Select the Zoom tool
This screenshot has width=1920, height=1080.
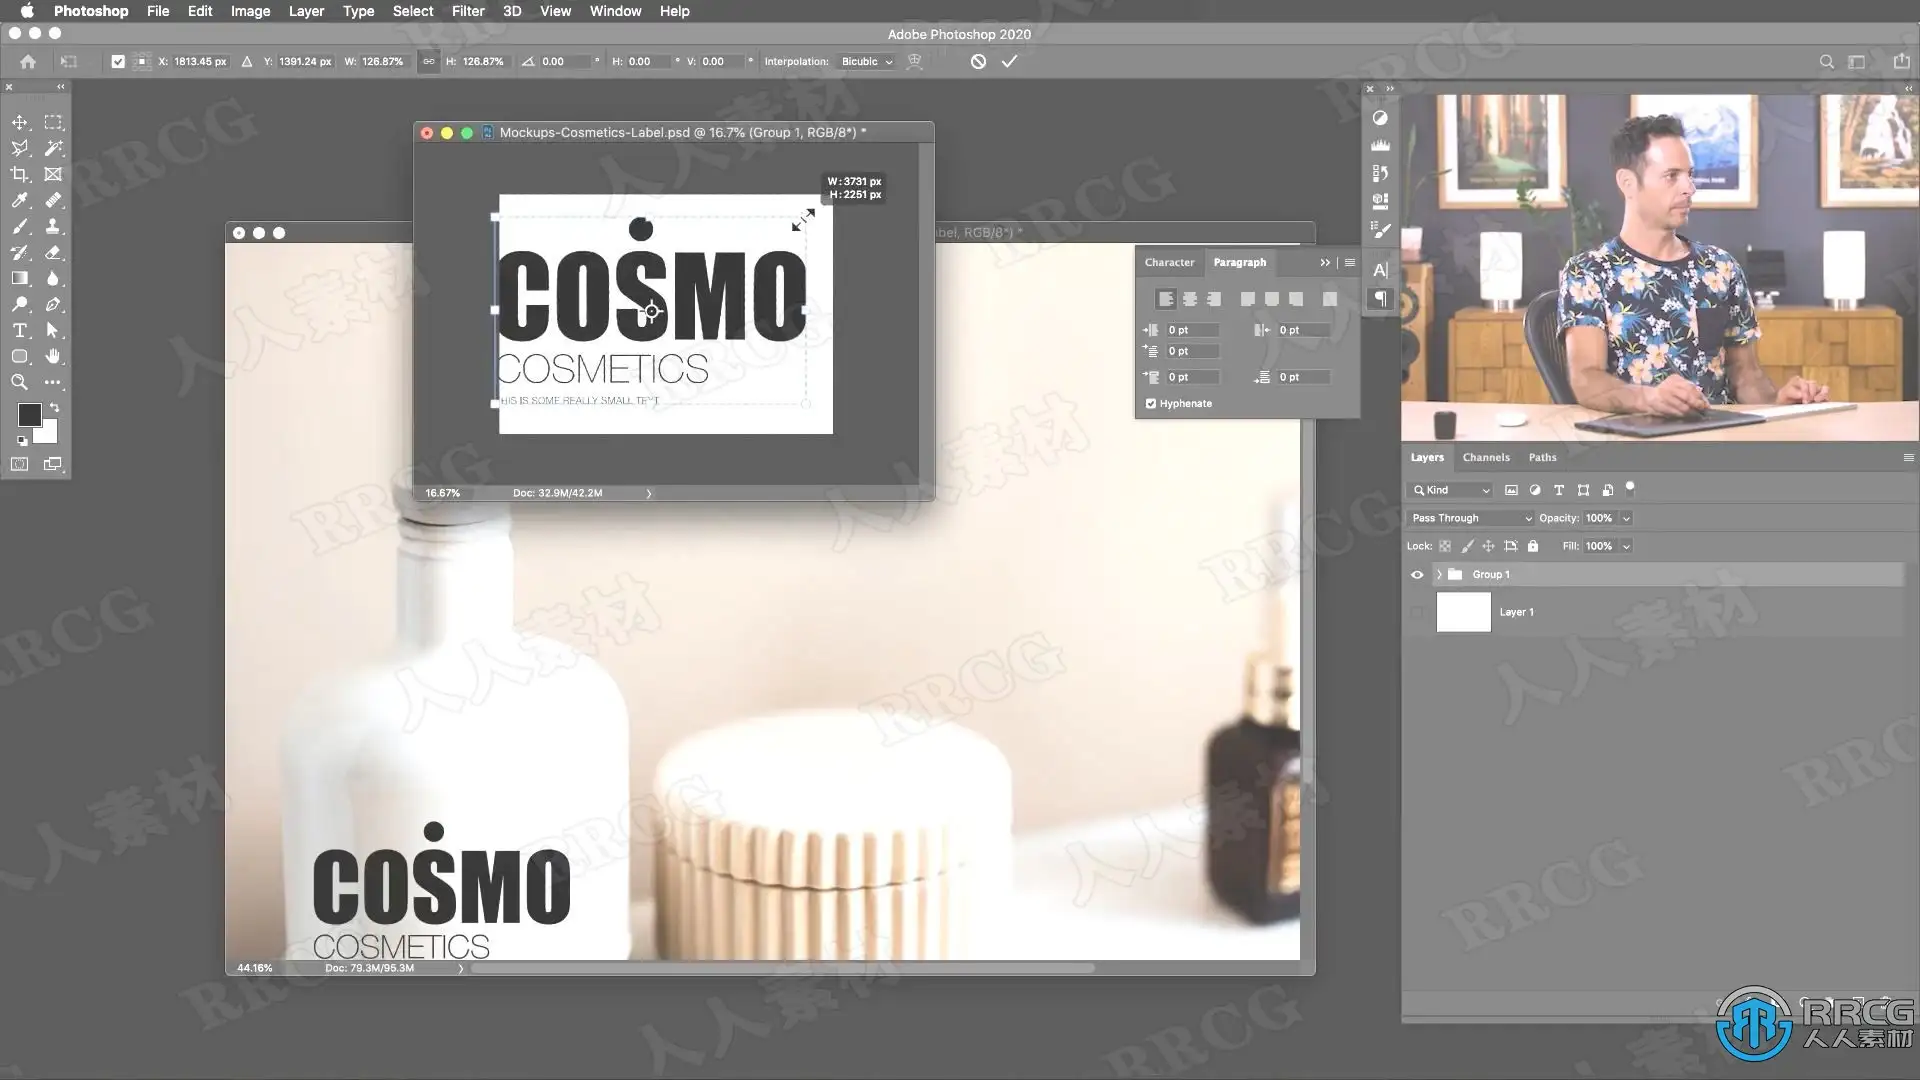[x=20, y=382]
